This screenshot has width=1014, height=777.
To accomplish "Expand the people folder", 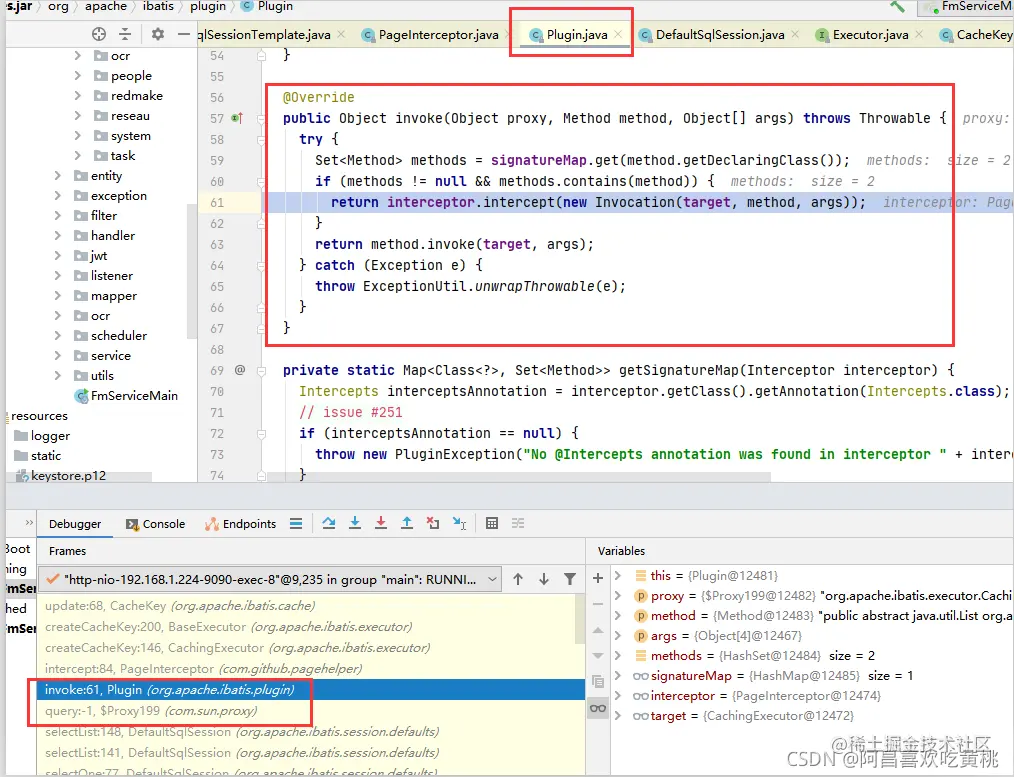I will (78, 76).
